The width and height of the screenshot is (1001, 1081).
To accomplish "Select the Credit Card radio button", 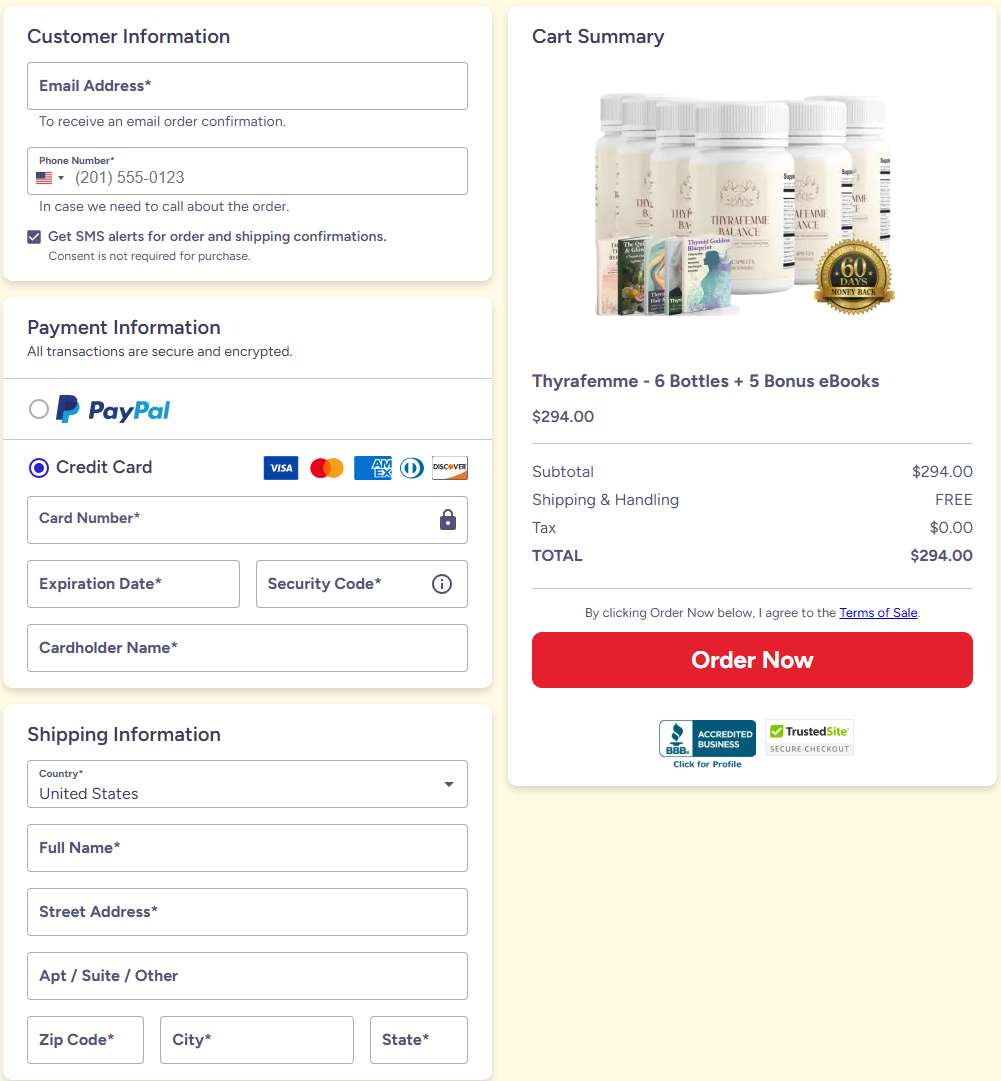I will click(39, 468).
